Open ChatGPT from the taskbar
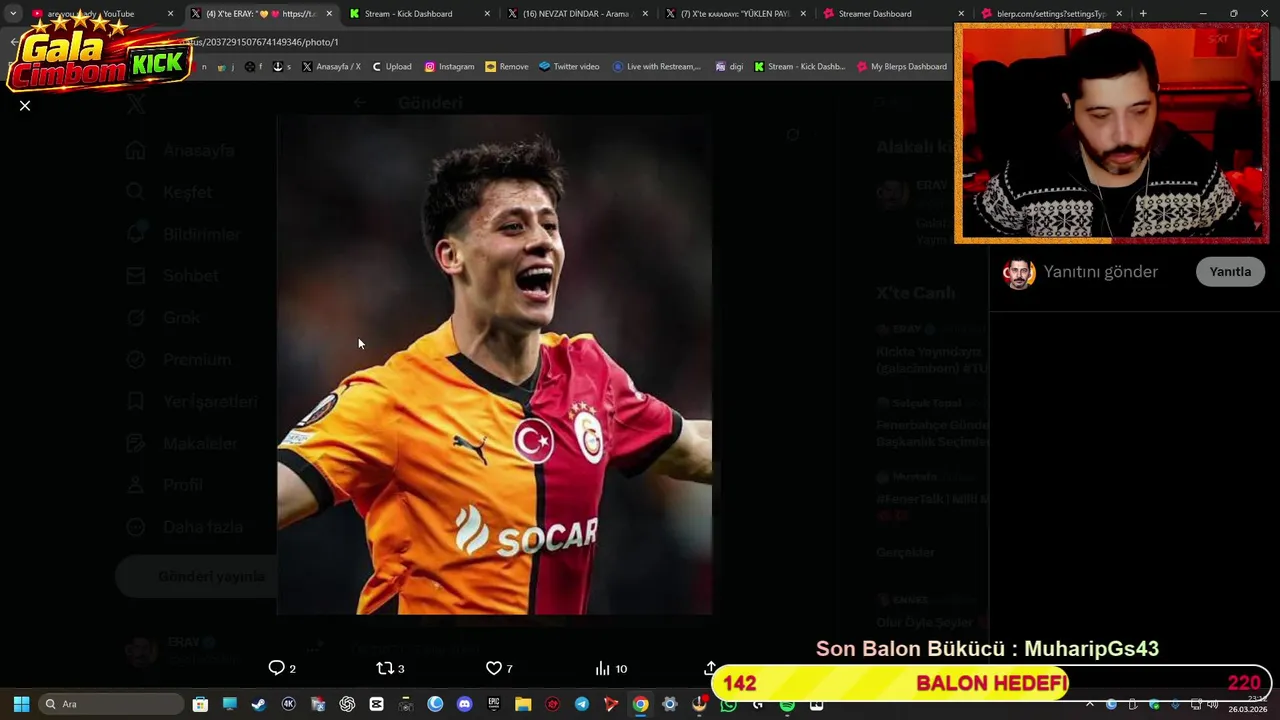The height and width of the screenshot is (720, 1280). tap(347, 704)
